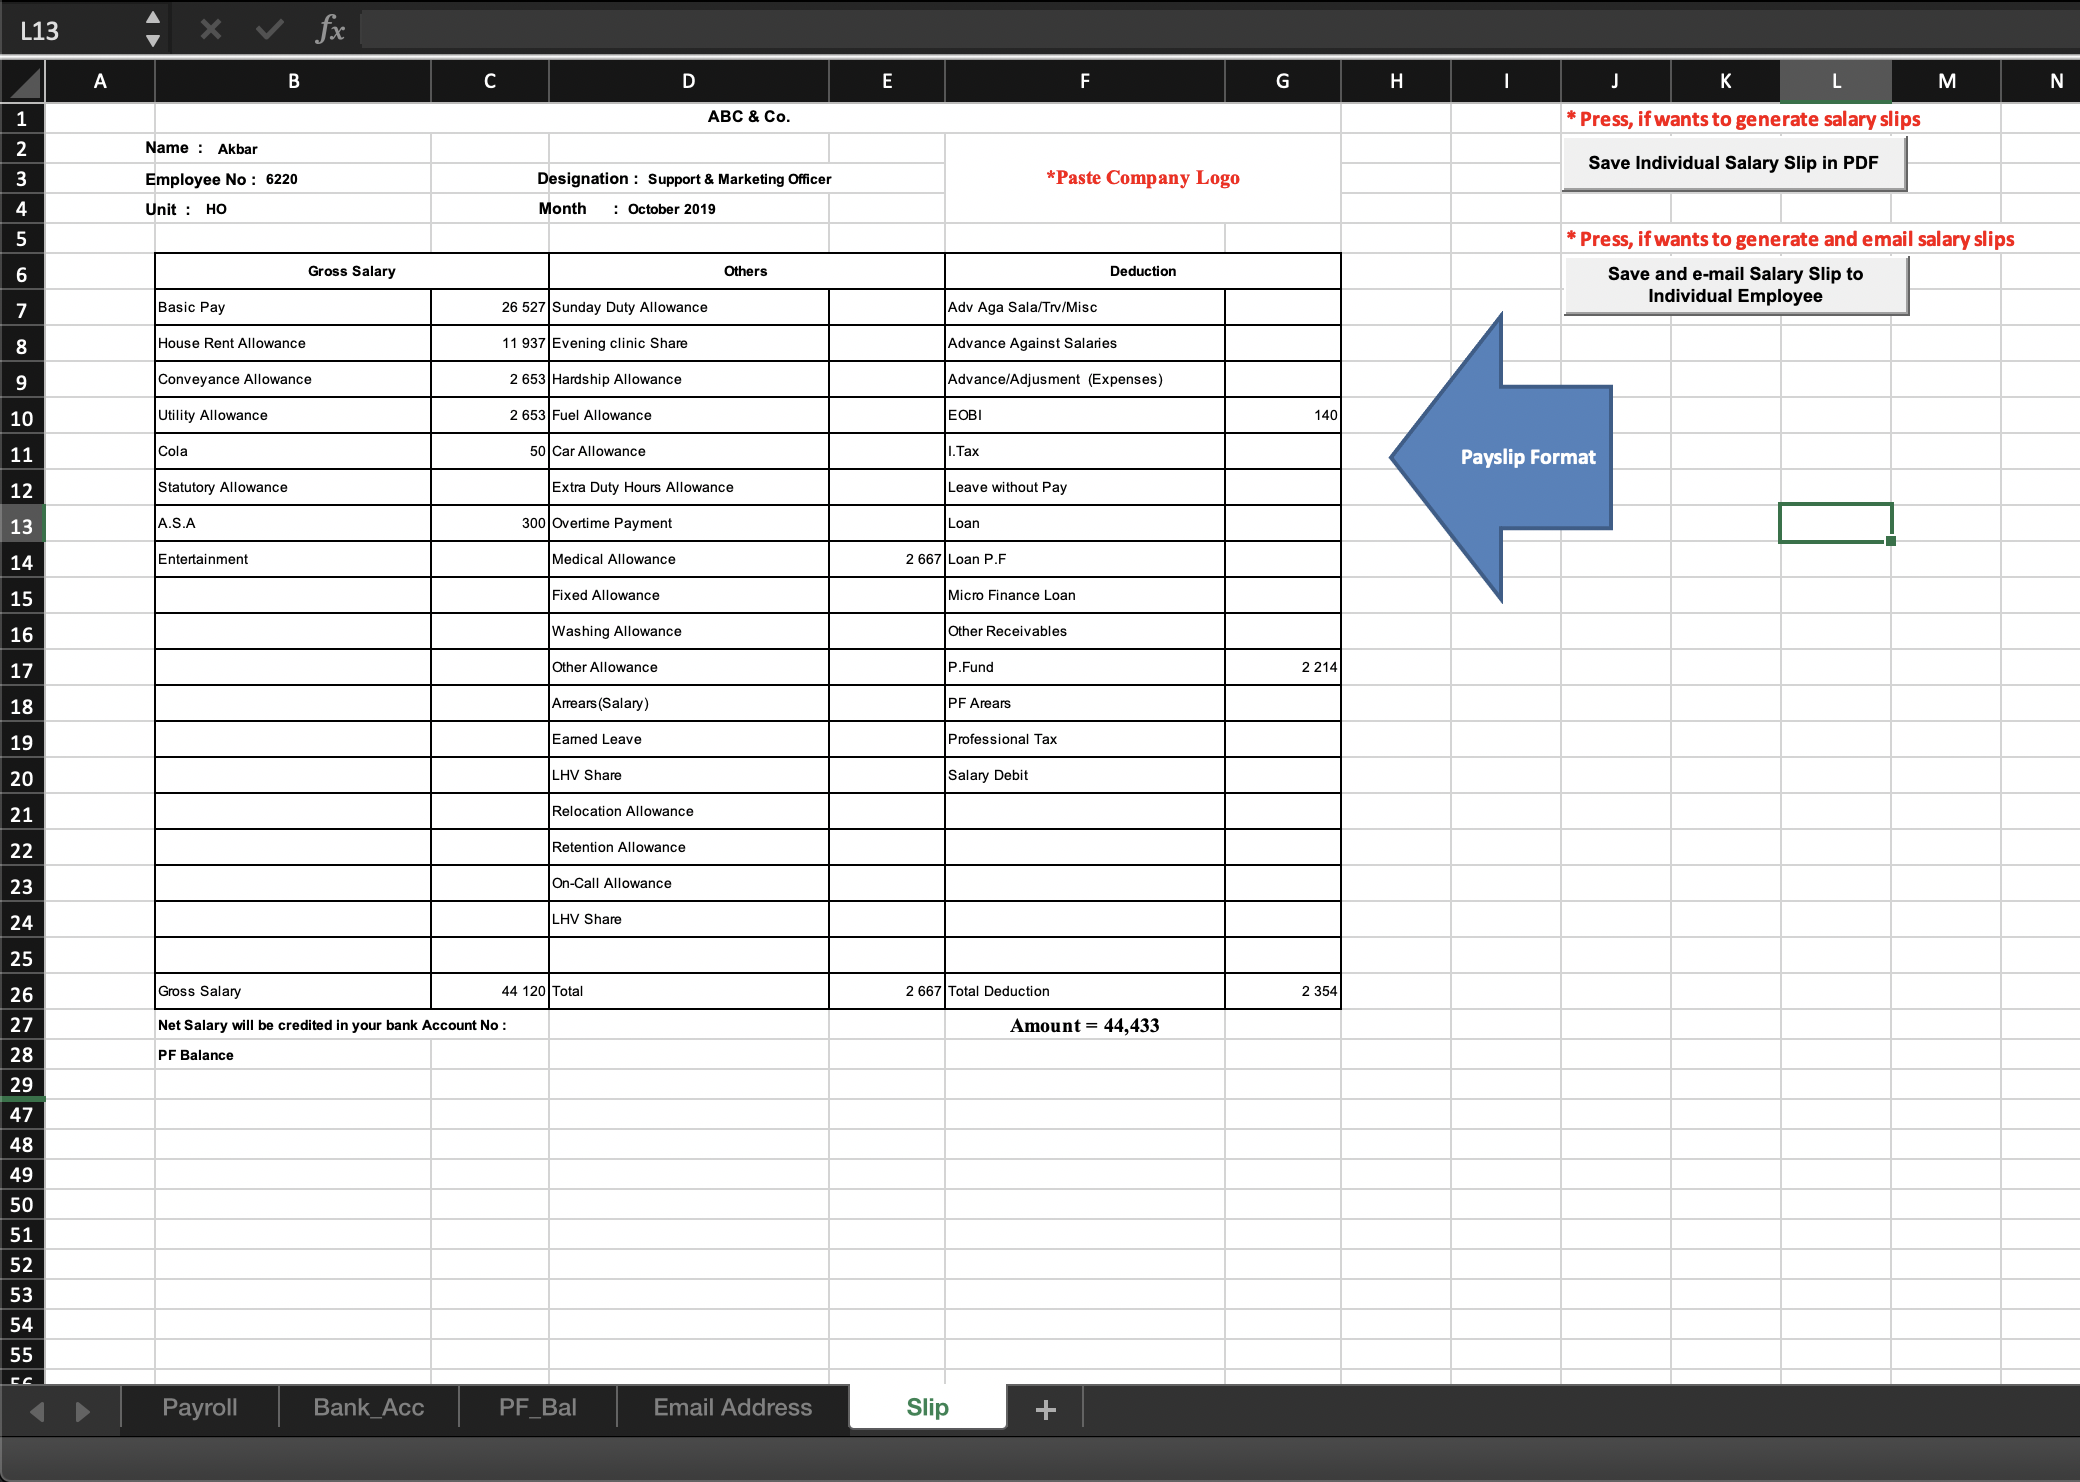This screenshot has width=2080, height=1482.
Task: Select row 47 header
Action: coord(22,1114)
